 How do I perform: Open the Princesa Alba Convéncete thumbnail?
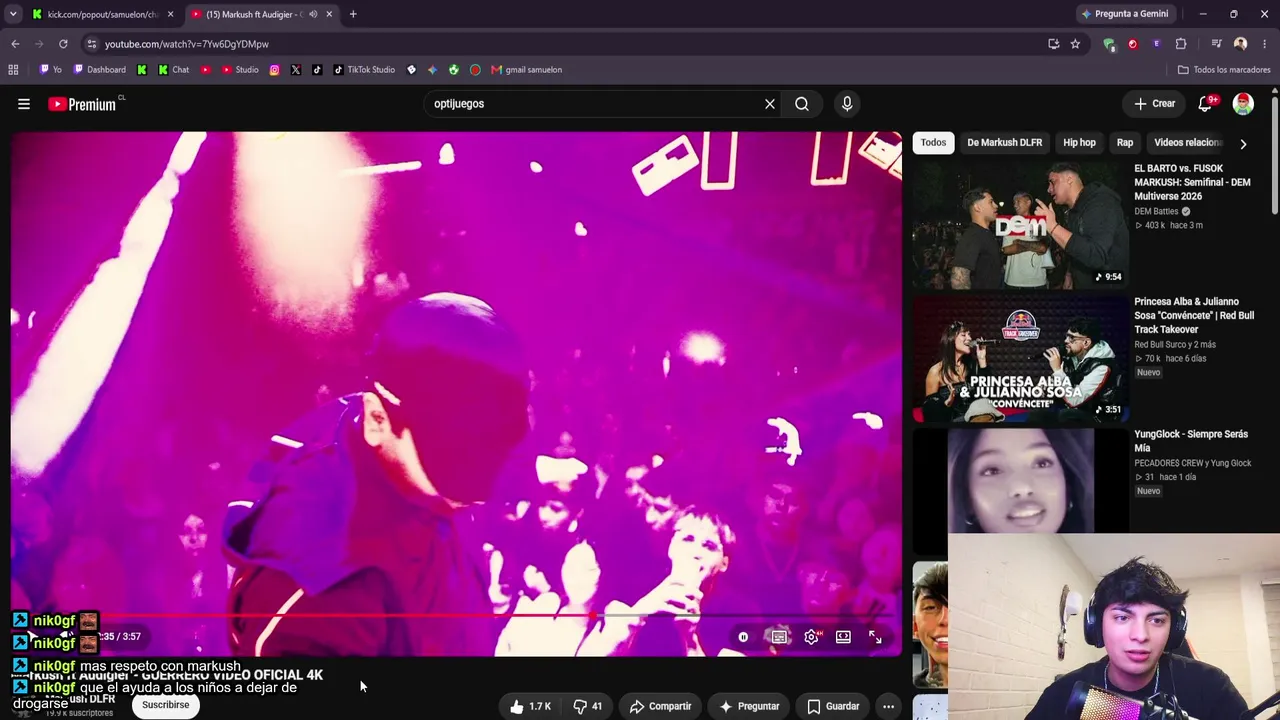[x=1020, y=358]
